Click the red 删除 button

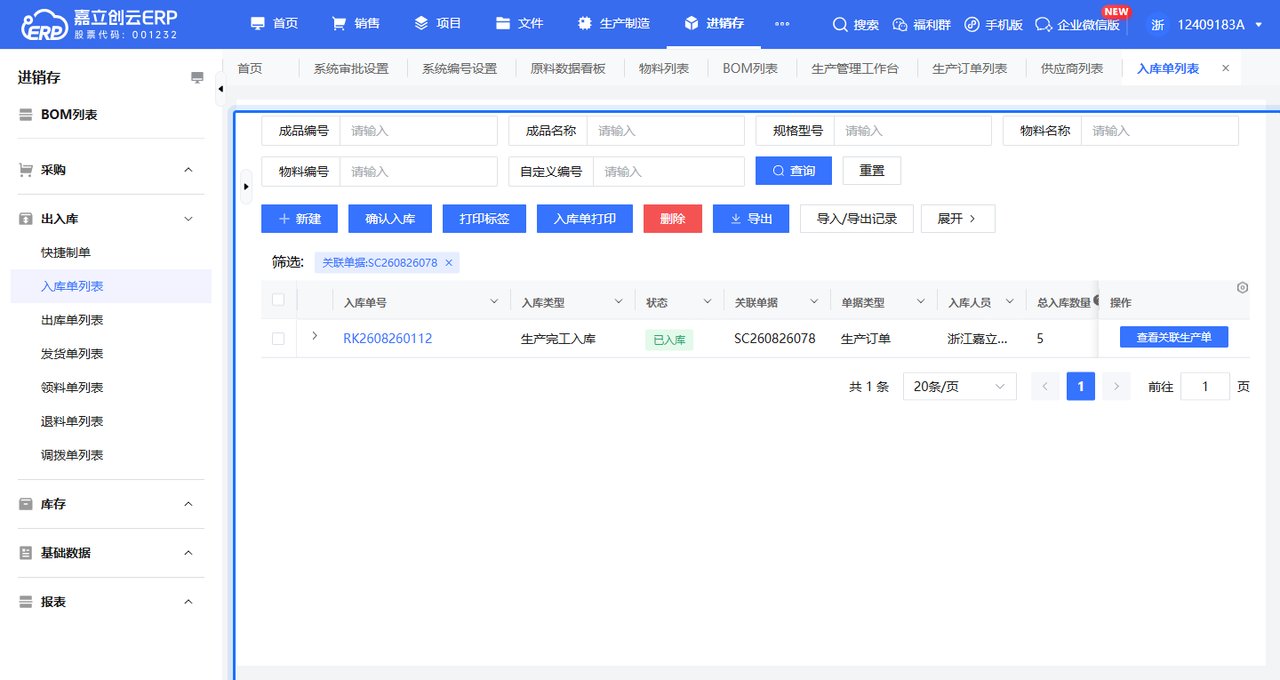click(673, 219)
